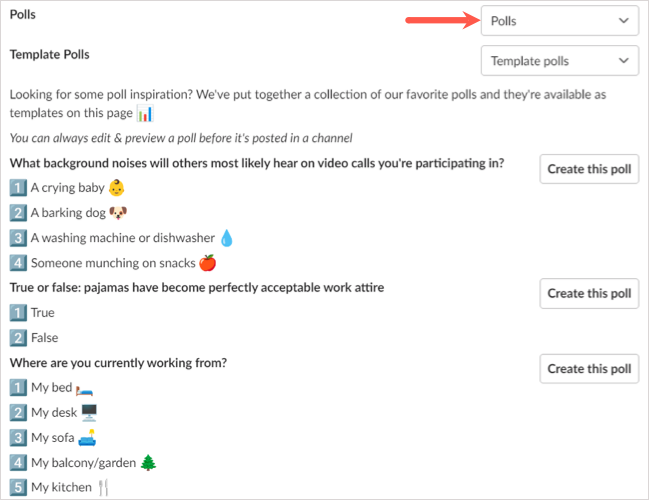Click the red apple emoji icon

[x=208, y=263]
